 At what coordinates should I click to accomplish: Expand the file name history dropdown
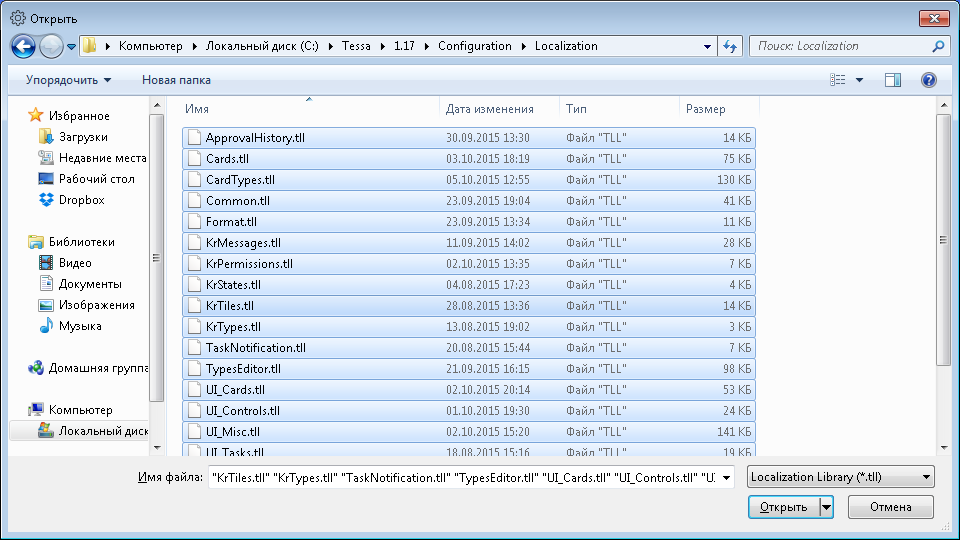(x=726, y=477)
